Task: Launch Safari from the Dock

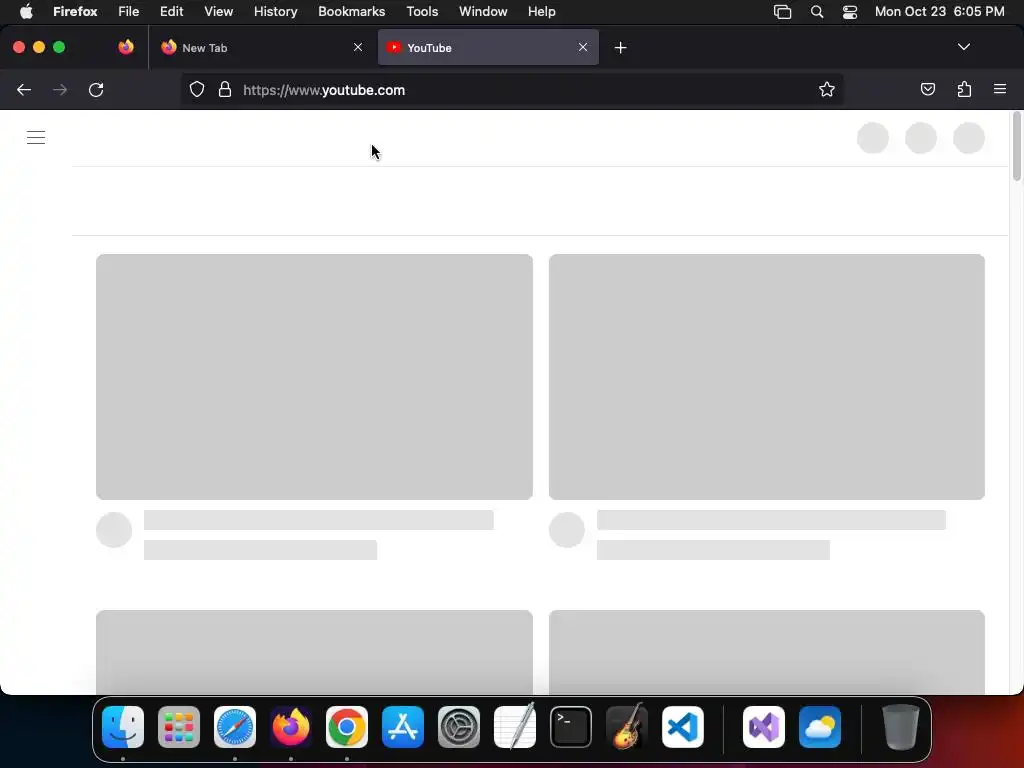Action: pyautogui.click(x=235, y=727)
